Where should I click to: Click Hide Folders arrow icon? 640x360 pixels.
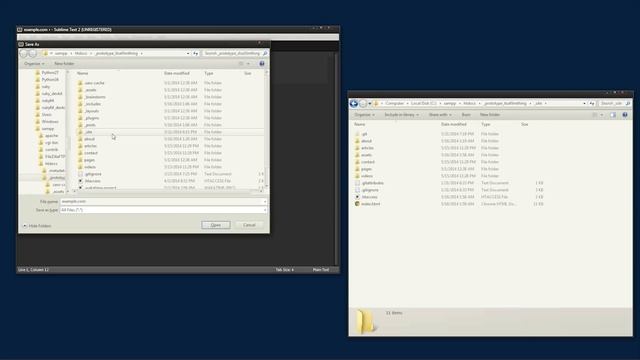point(25,226)
